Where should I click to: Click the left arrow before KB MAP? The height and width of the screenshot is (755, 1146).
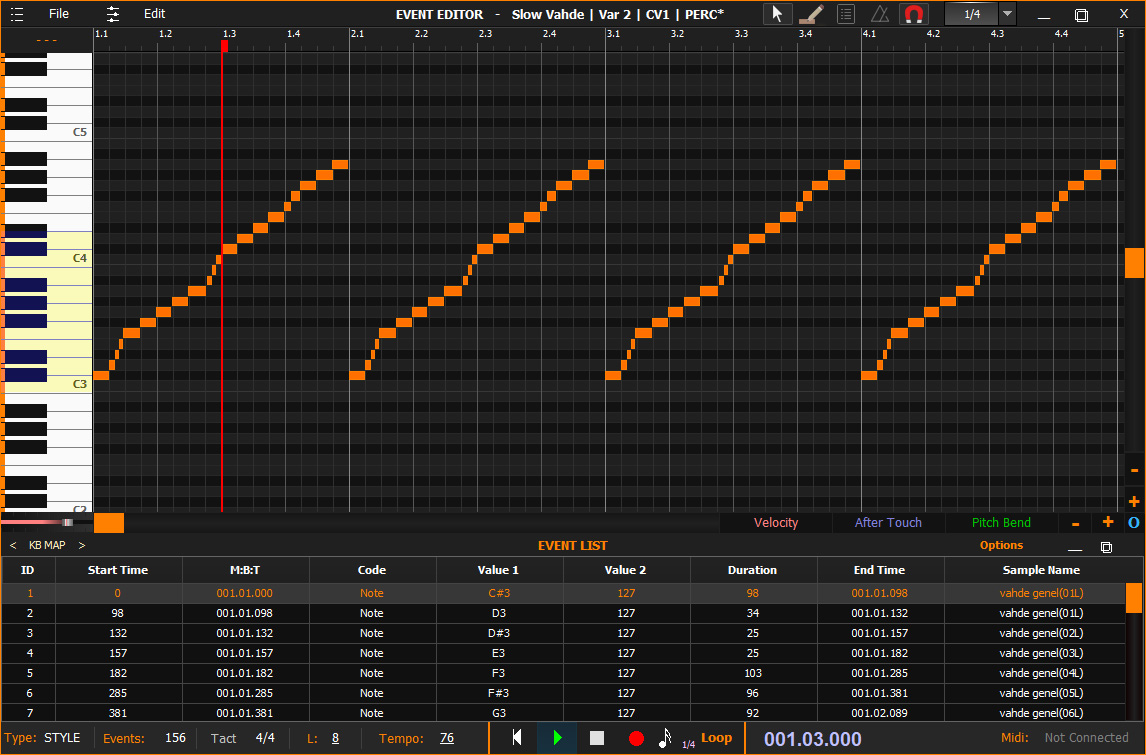(11, 545)
